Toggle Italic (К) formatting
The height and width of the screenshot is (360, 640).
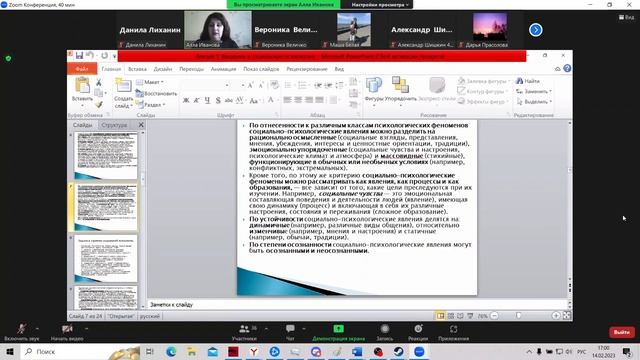[196, 100]
